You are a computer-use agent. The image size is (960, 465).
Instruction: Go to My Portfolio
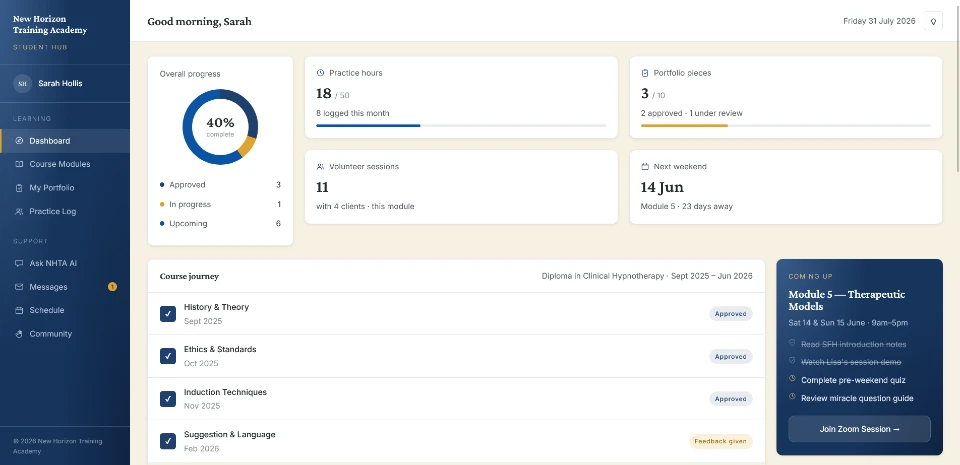tap(65, 188)
